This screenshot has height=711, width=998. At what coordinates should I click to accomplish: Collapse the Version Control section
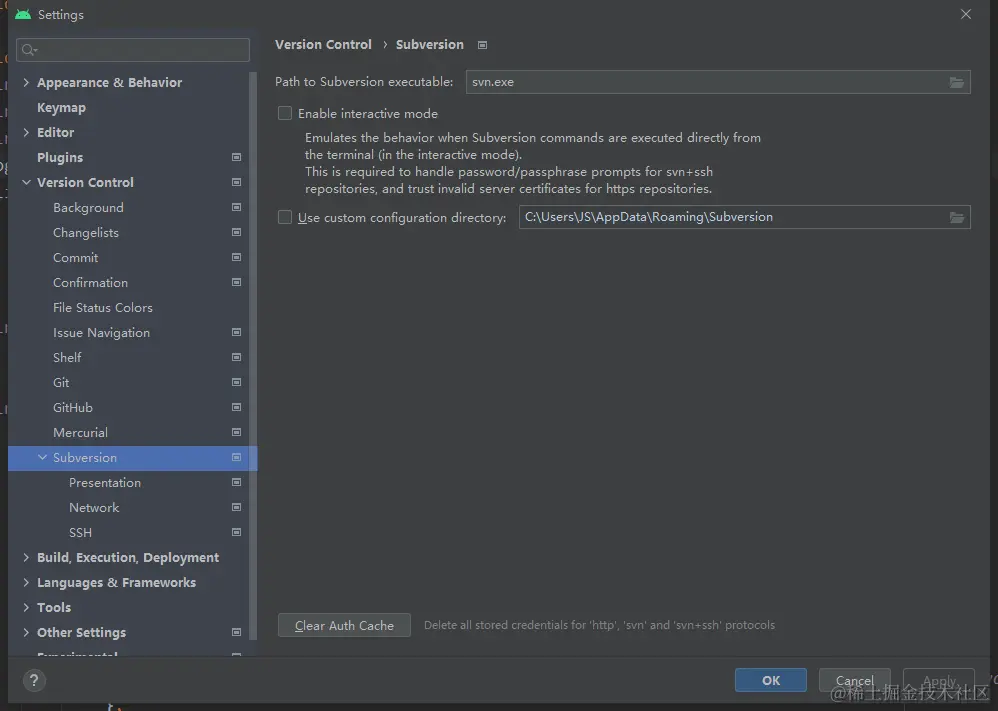click(26, 182)
